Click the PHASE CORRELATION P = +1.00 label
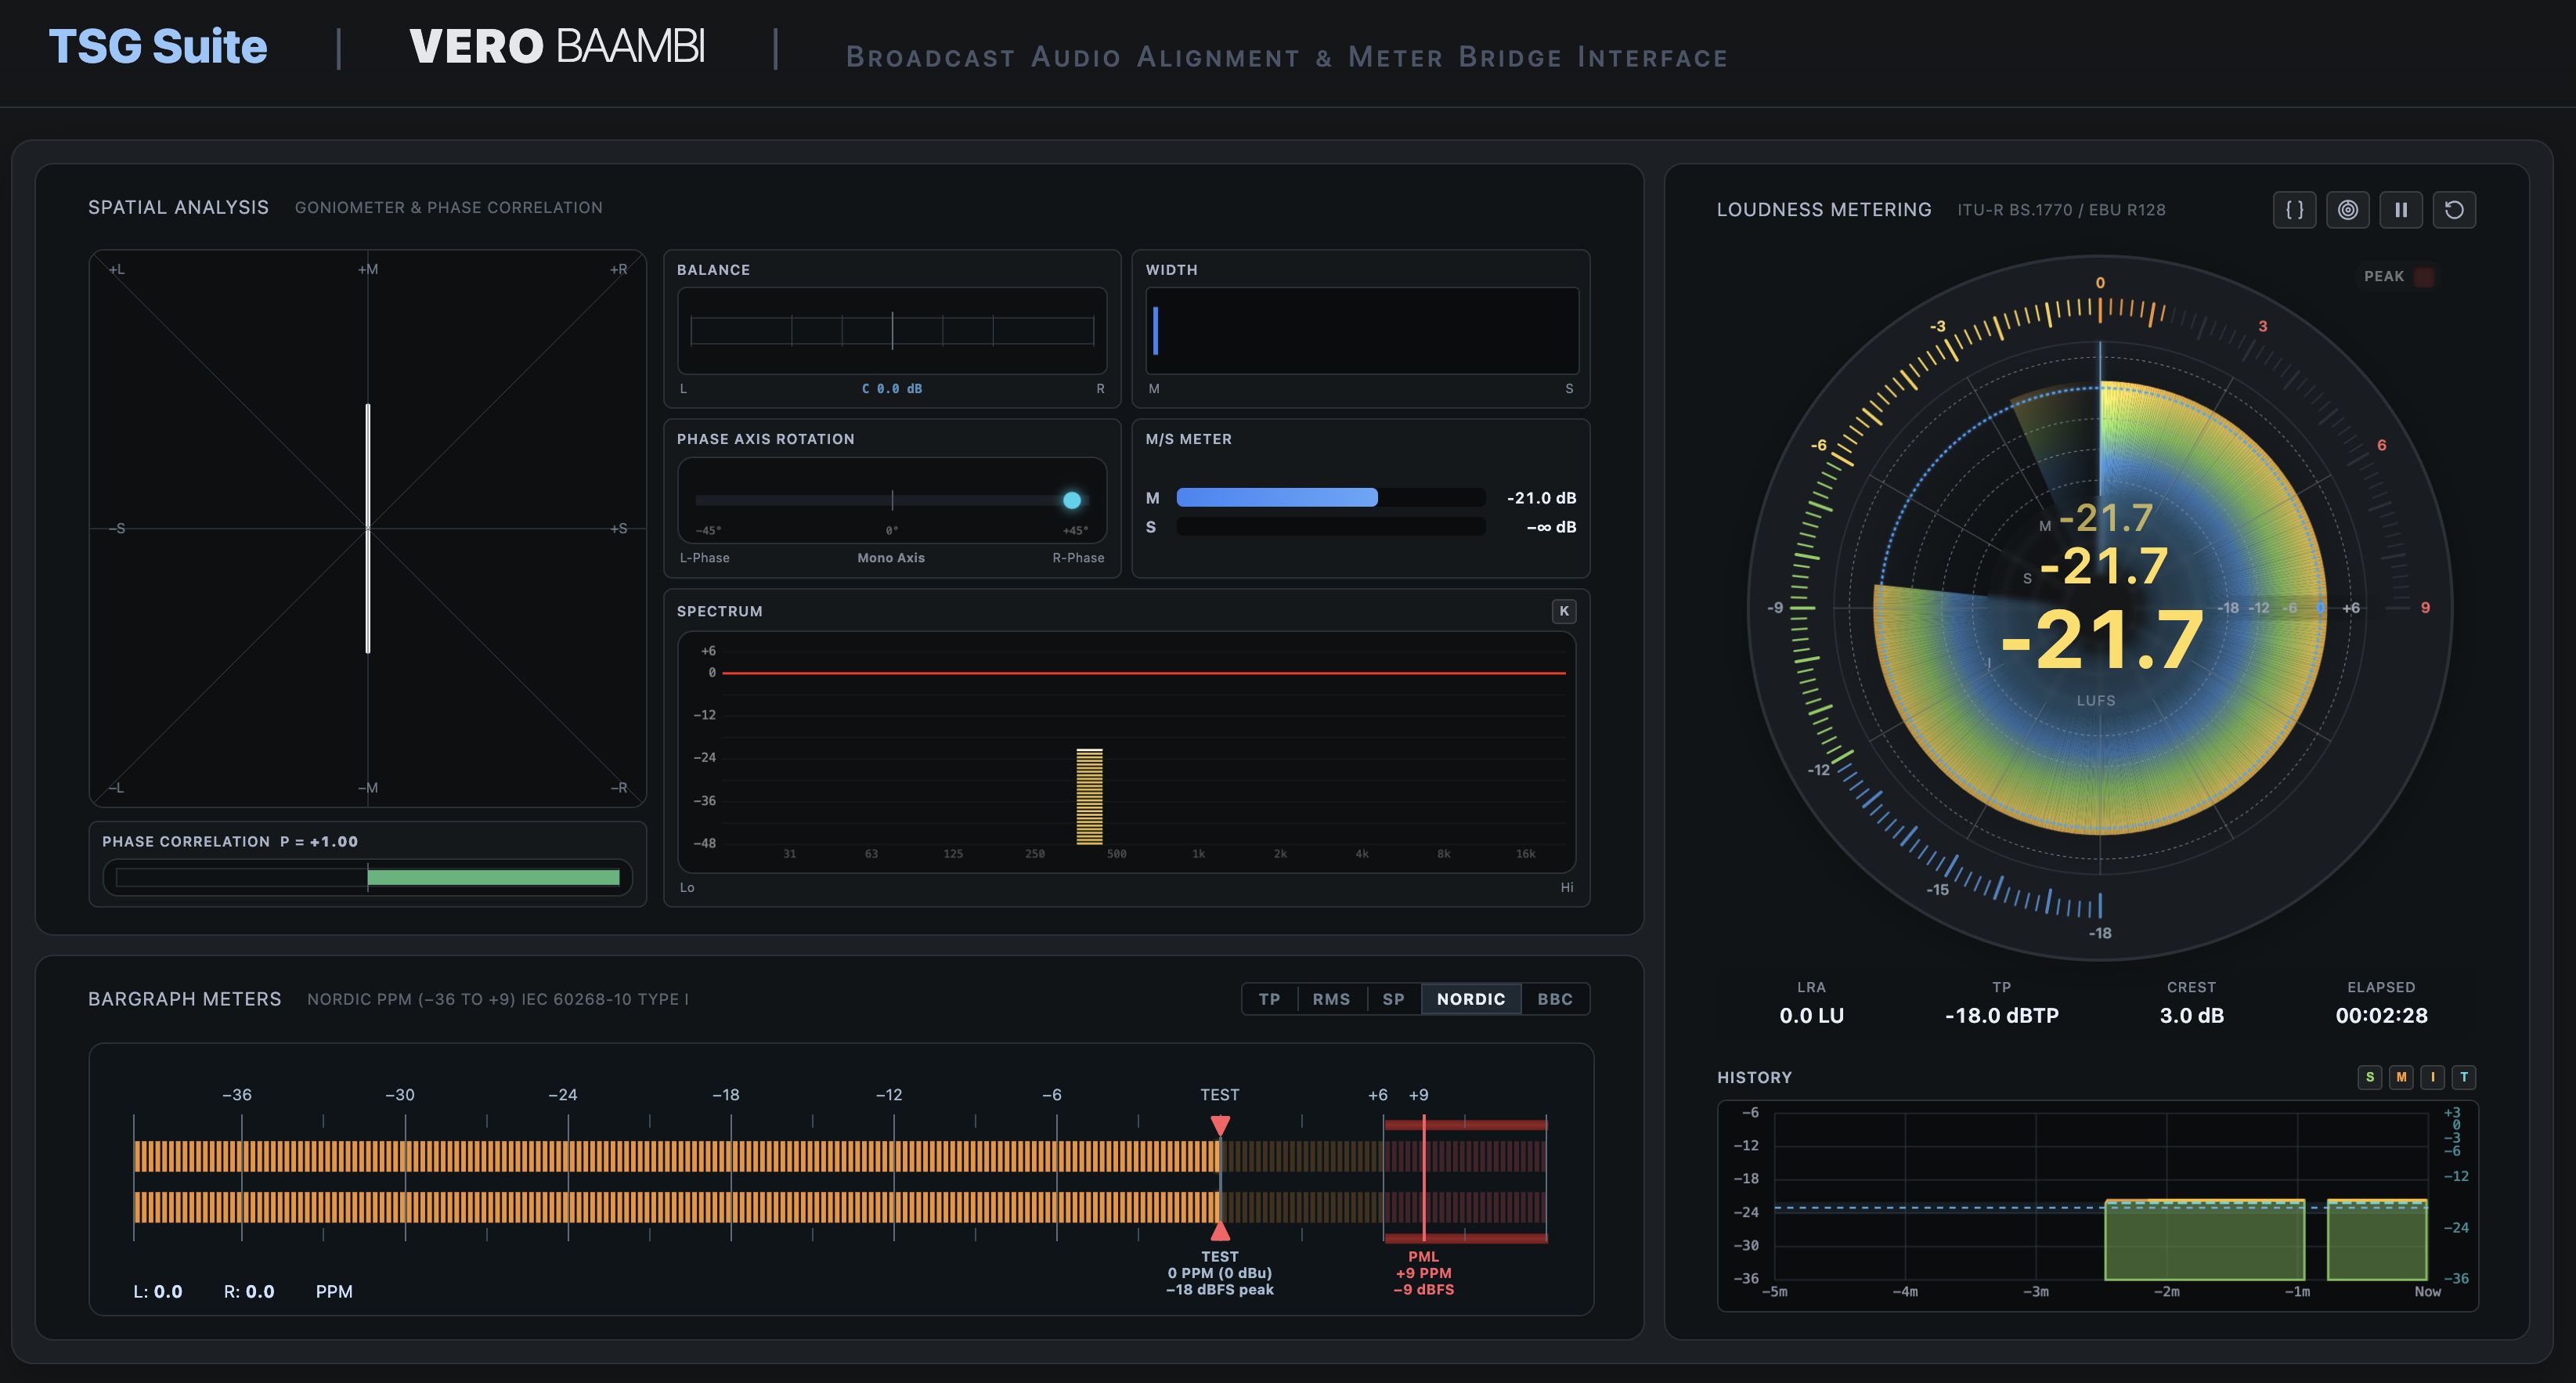The width and height of the screenshot is (2576, 1383). coord(230,842)
